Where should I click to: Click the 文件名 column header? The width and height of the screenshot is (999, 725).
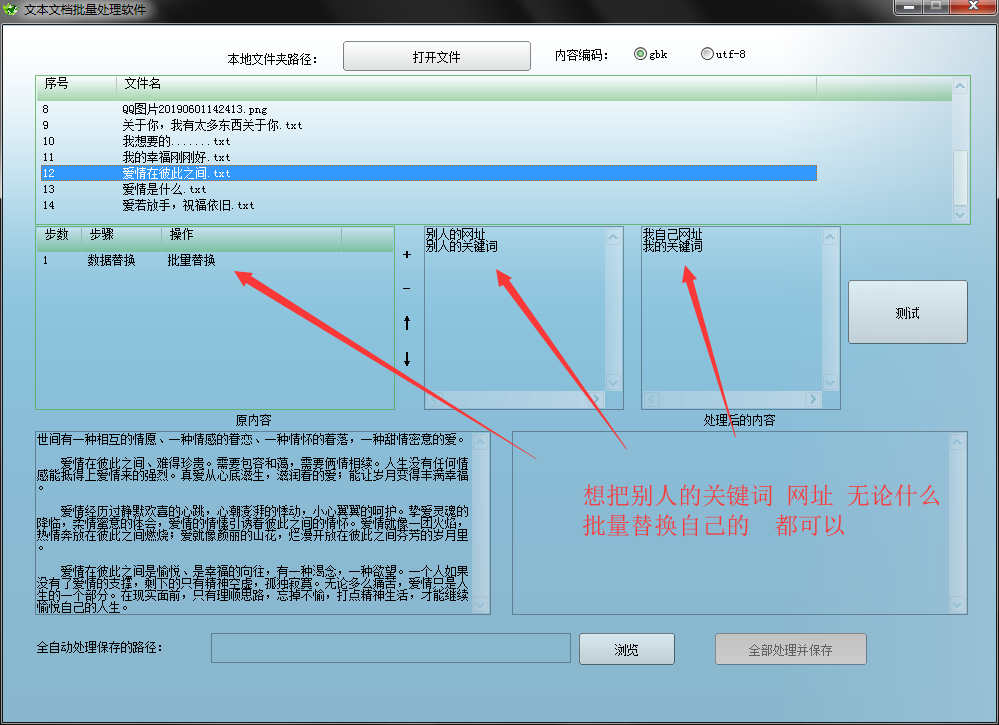pos(142,83)
